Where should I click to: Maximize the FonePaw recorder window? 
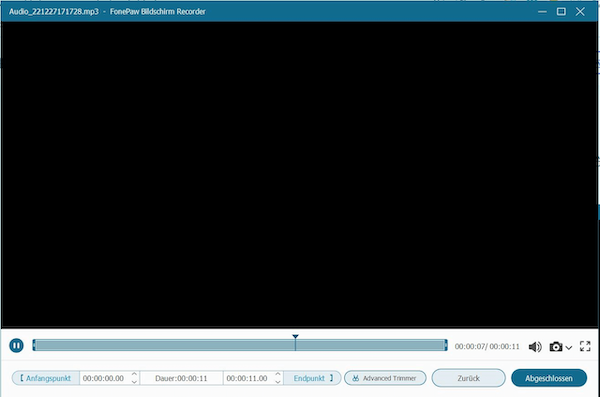[561, 11]
